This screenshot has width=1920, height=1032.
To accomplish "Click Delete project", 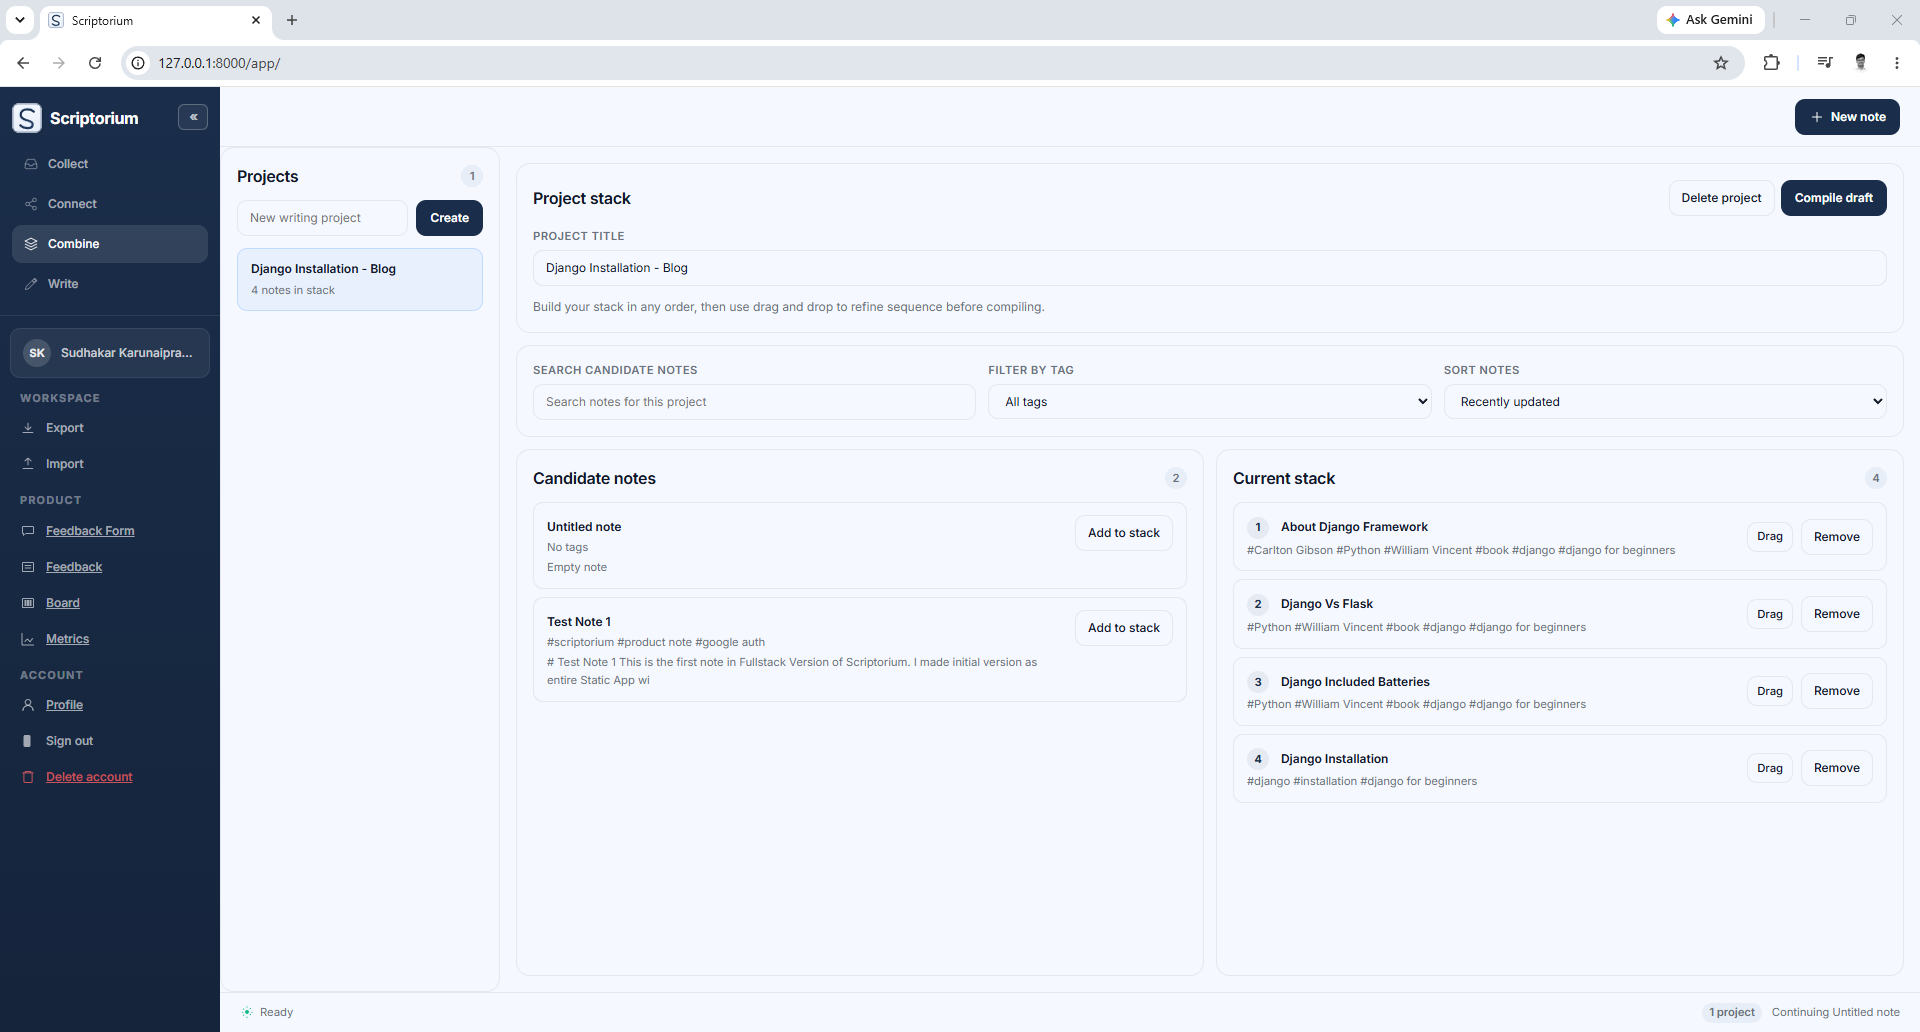I will click(1721, 198).
